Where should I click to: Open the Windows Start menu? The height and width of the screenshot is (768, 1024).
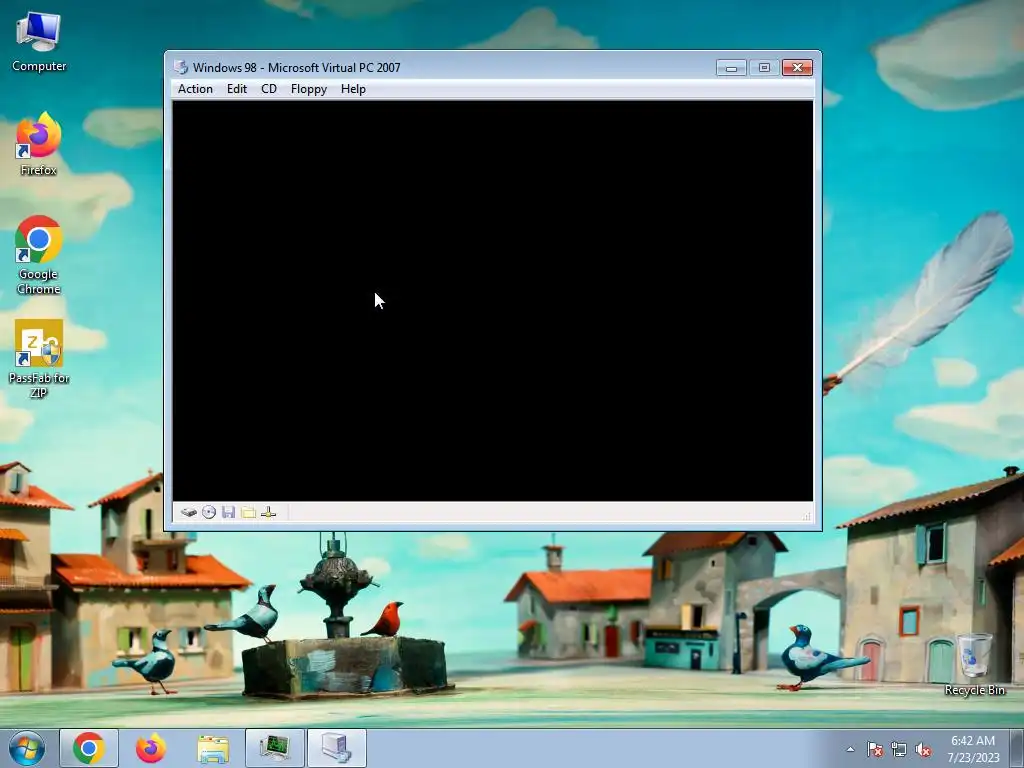point(27,748)
